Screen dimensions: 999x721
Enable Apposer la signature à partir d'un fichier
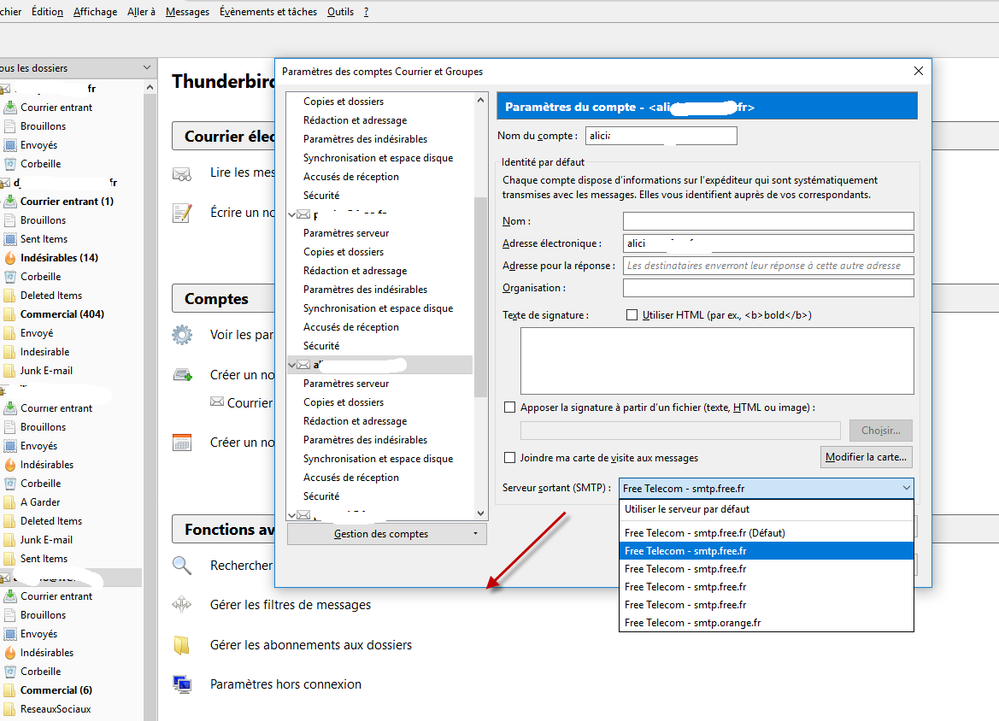[x=510, y=407]
